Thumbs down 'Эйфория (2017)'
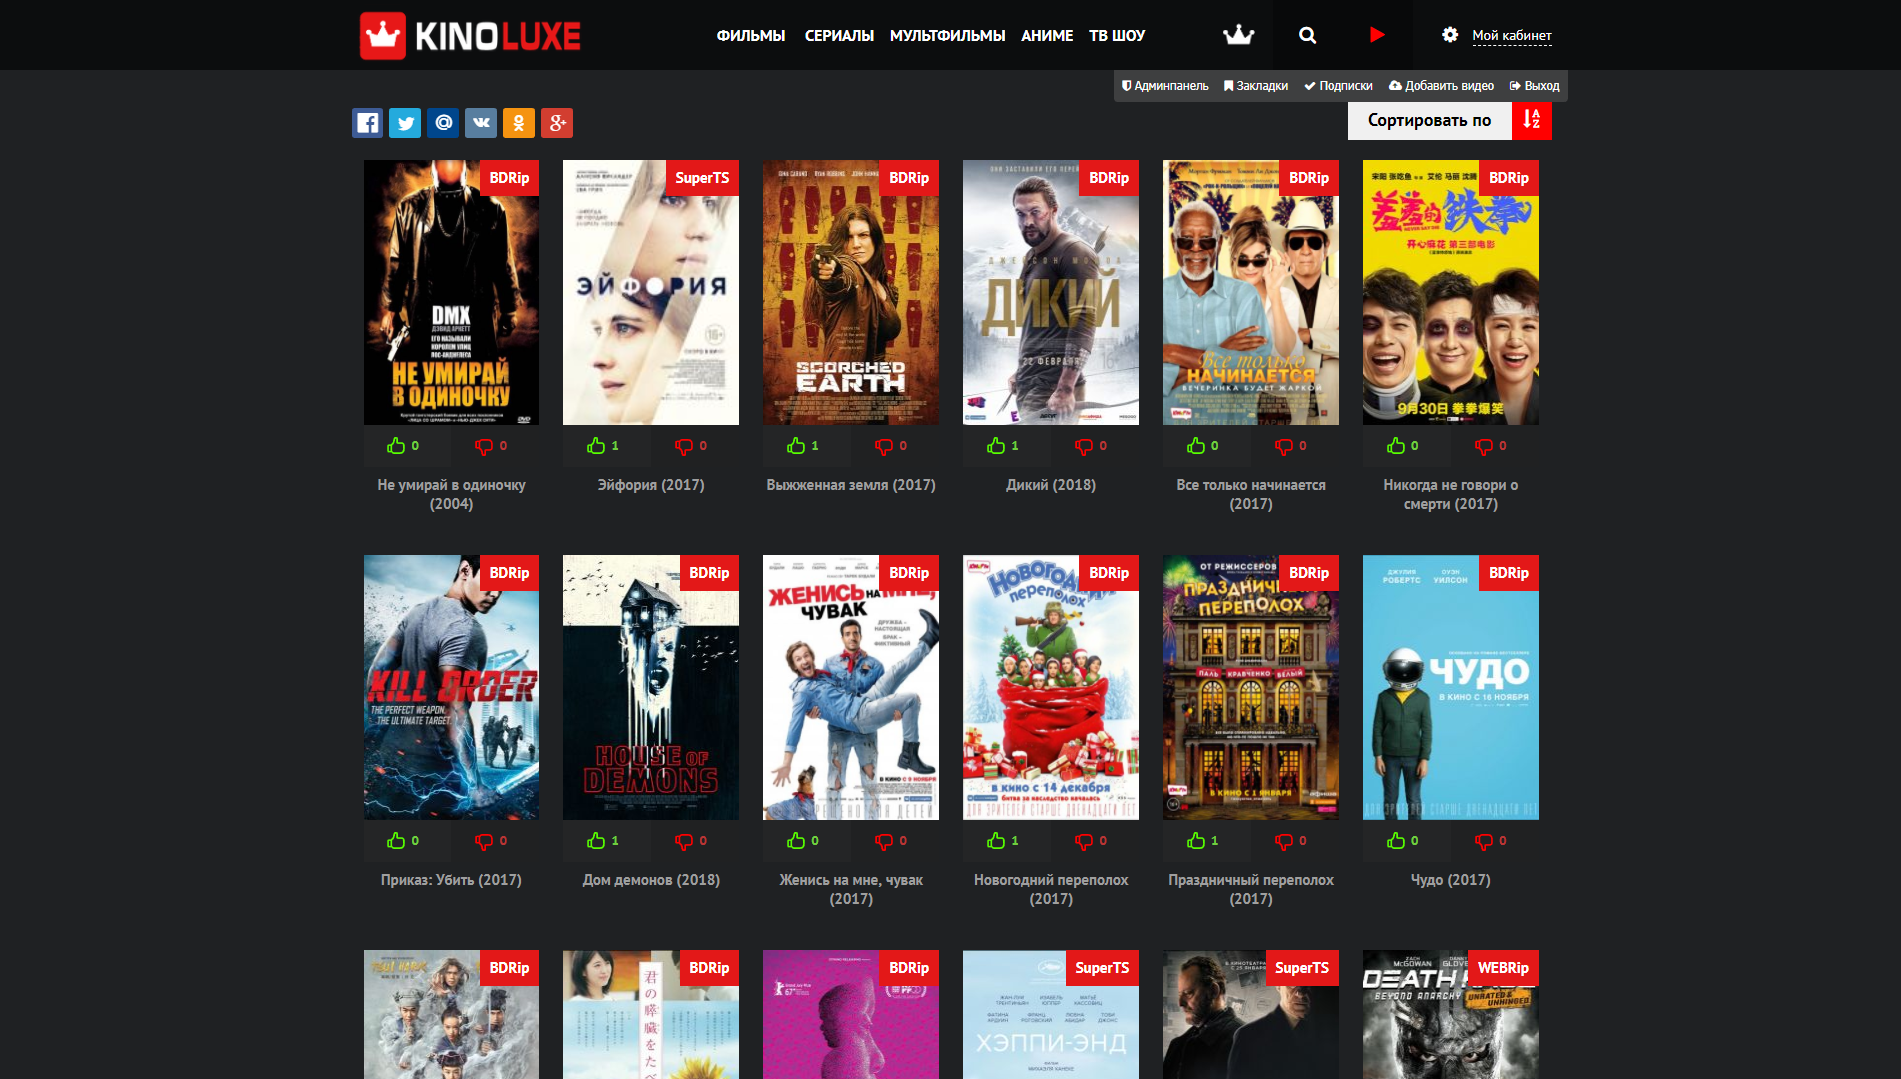 pyautogui.click(x=685, y=446)
